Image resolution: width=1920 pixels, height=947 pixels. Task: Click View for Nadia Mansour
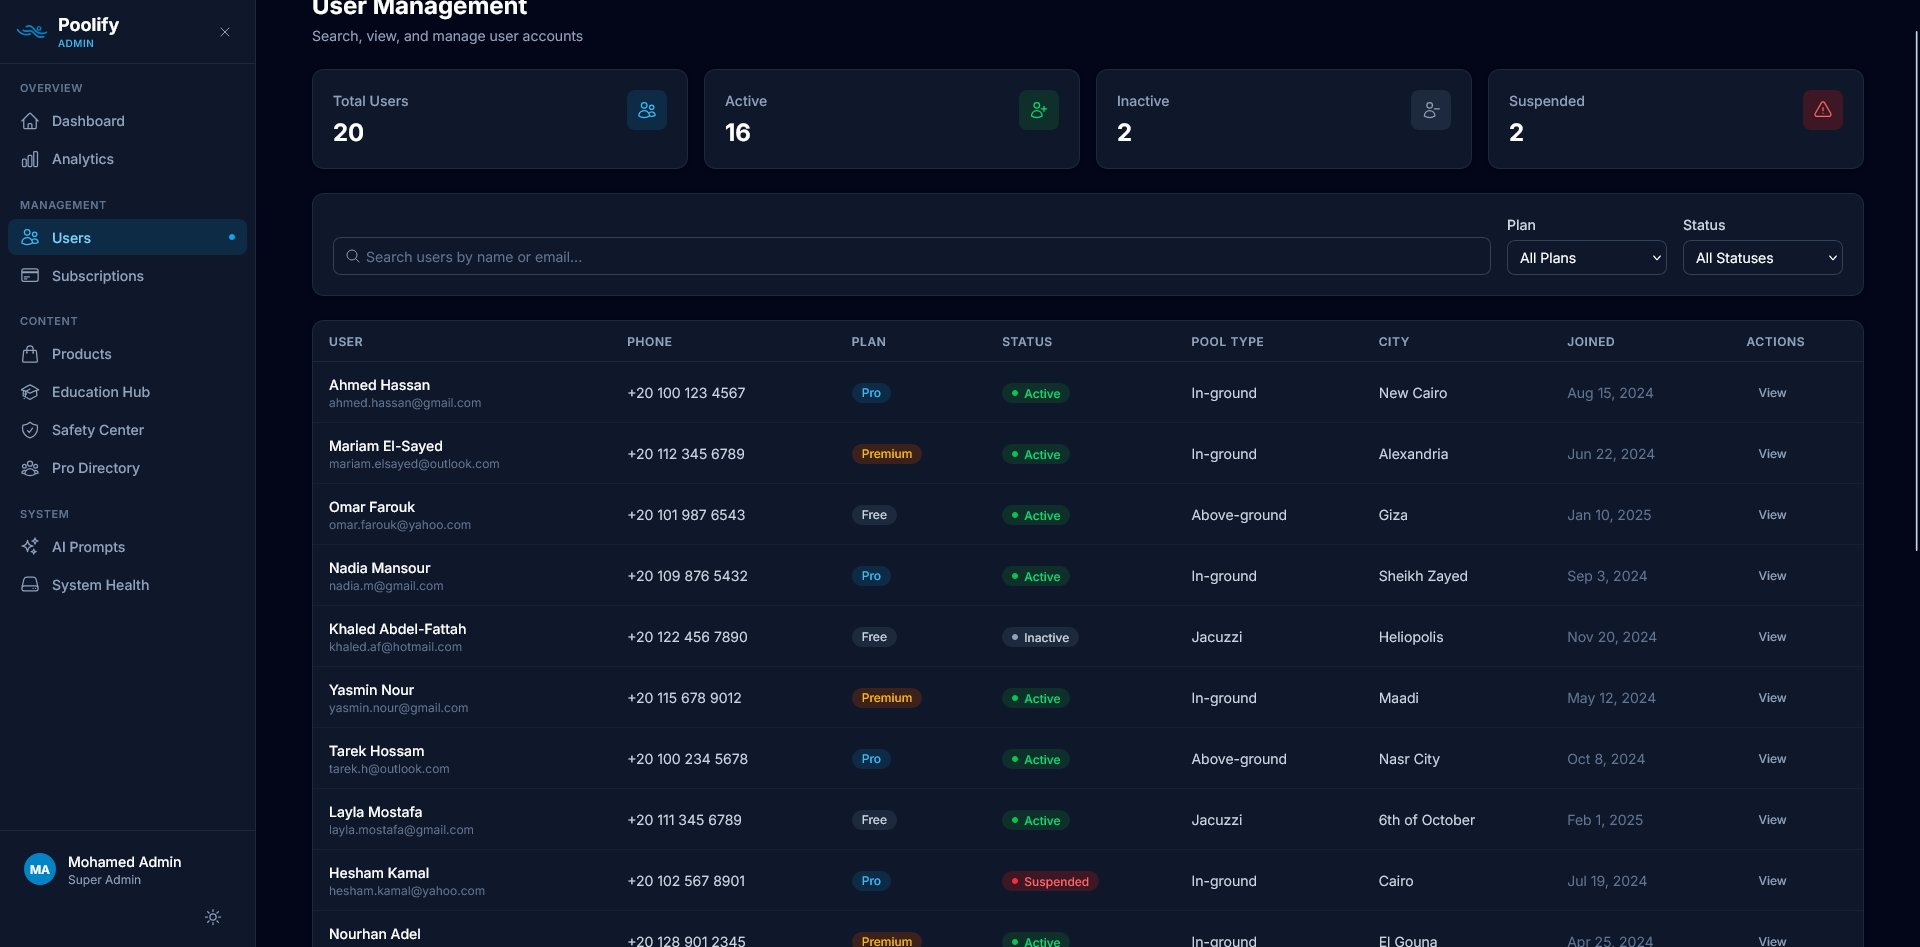tap(1772, 576)
